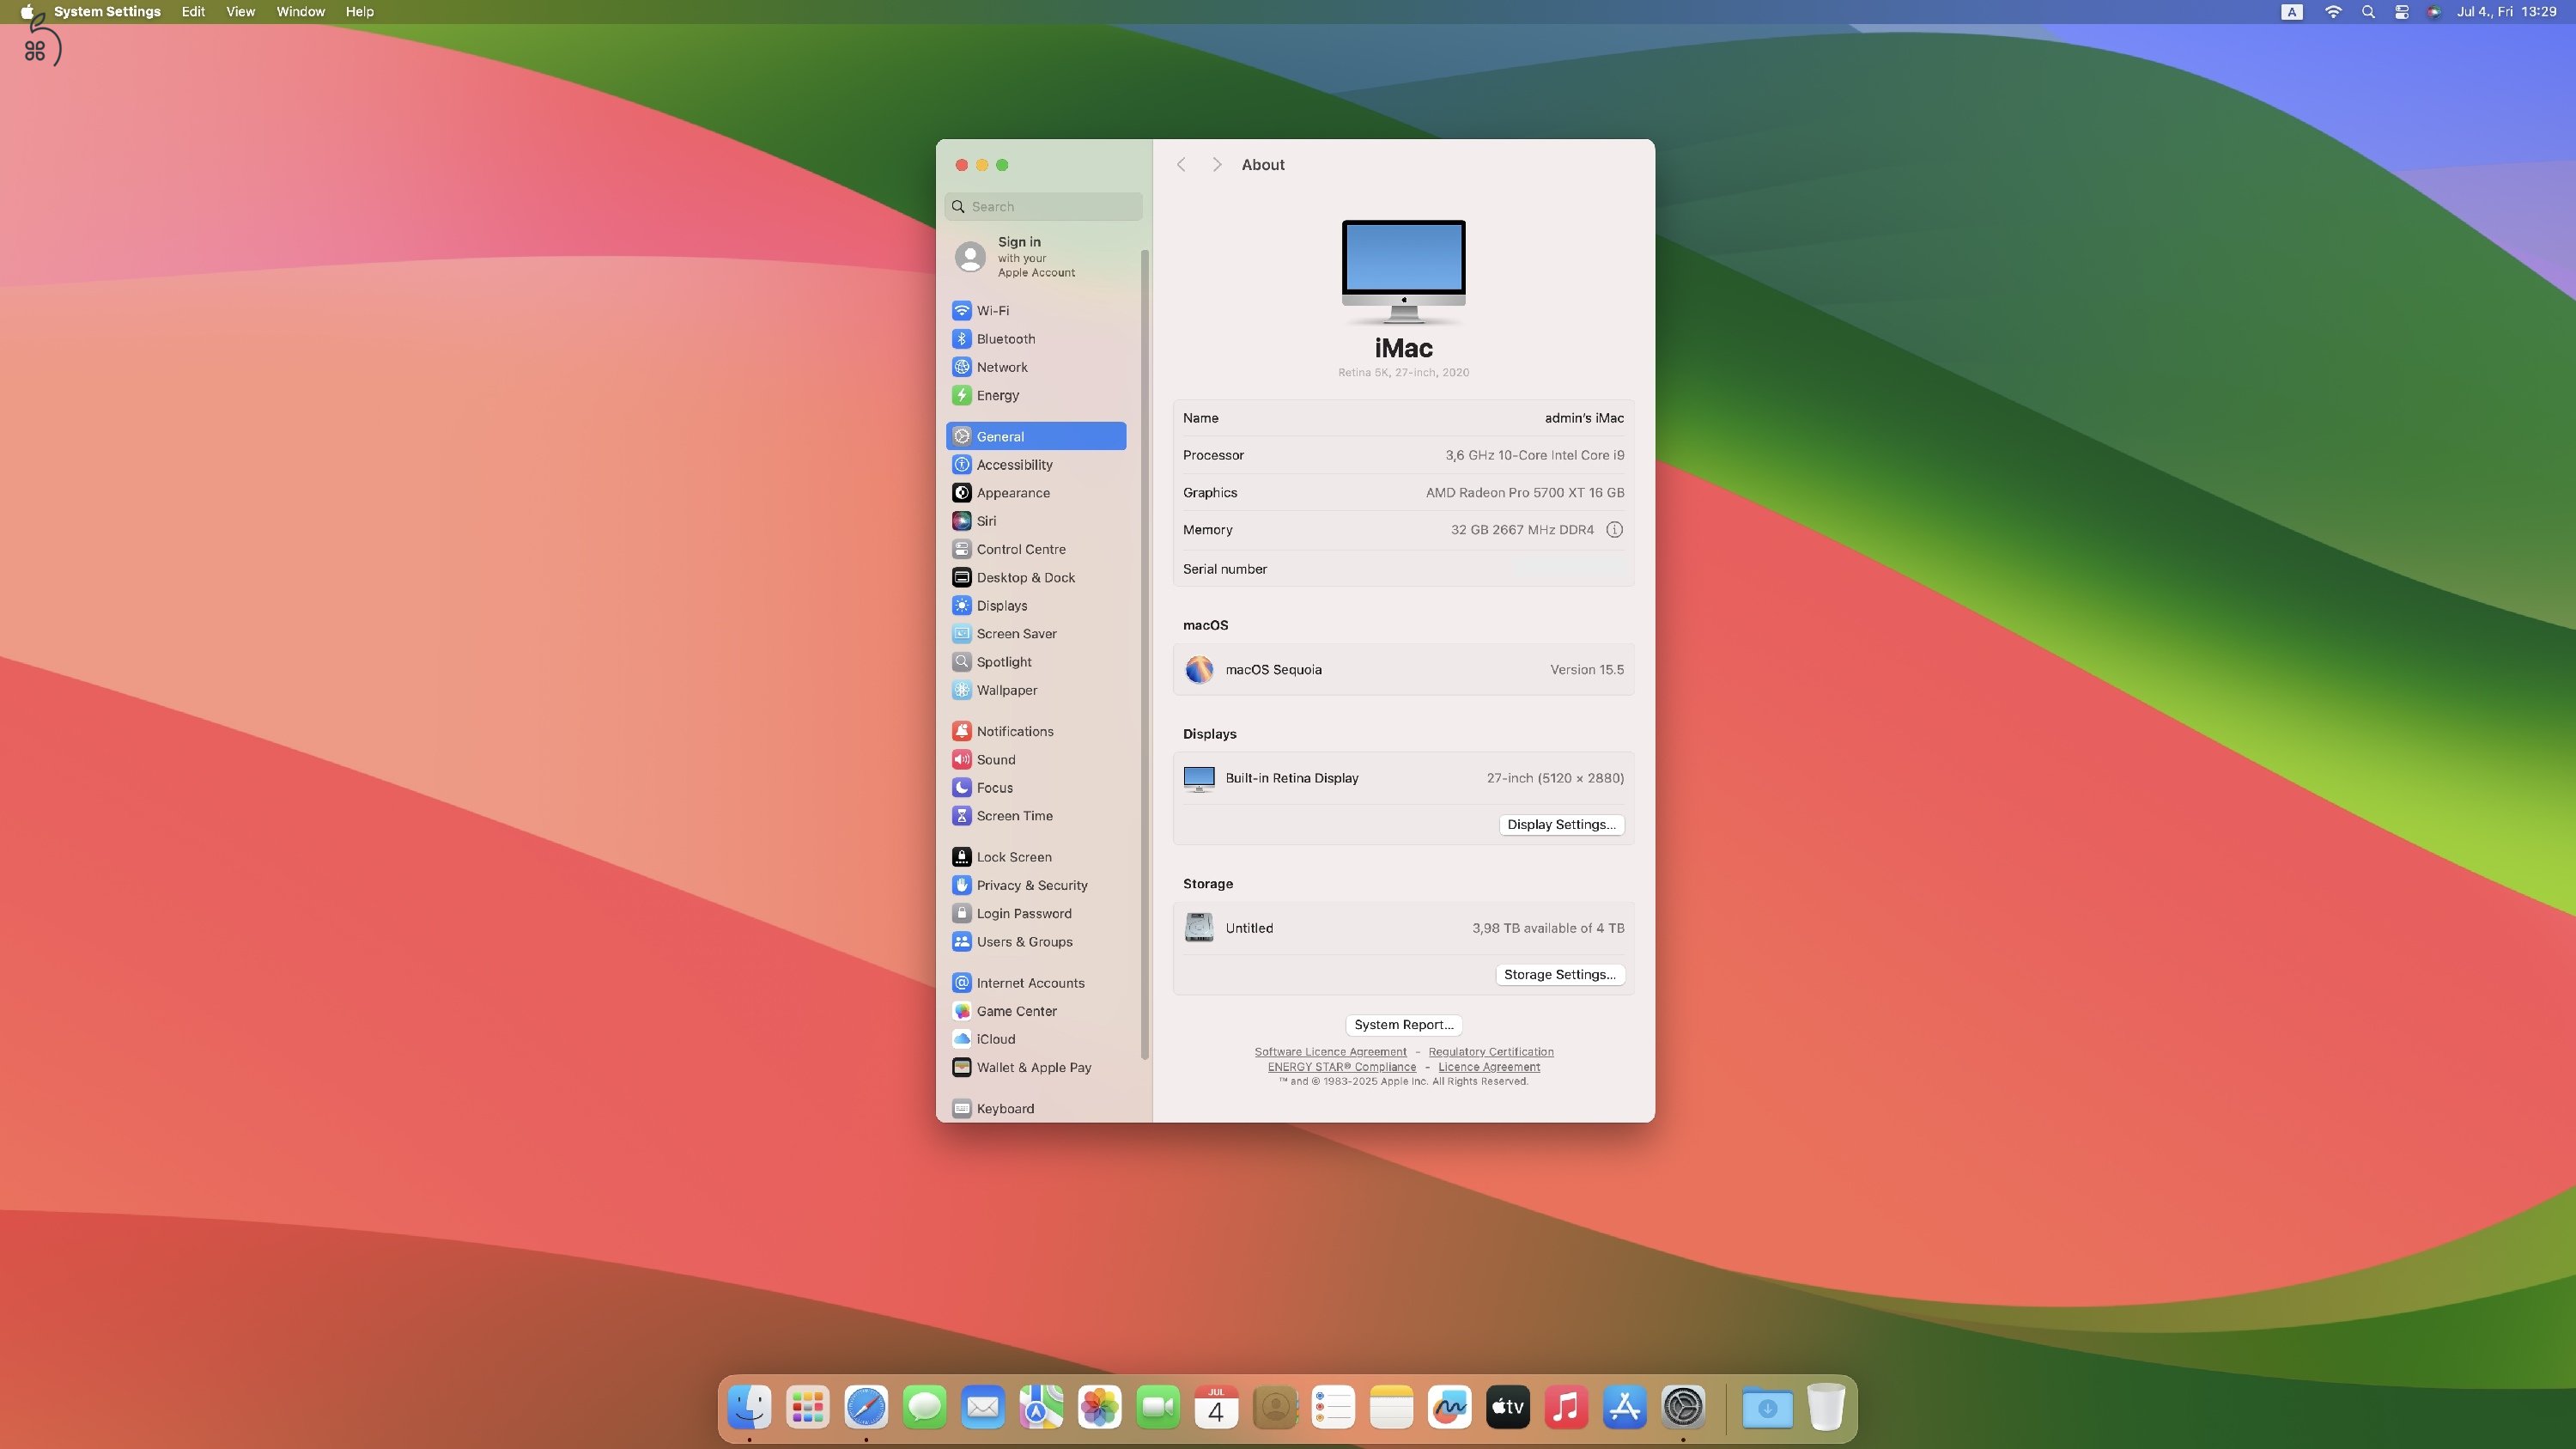Image resolution: width=2576 pixels, height=1449 pixels.
Task: Open Network settings pane
Action: point(1035,367)
